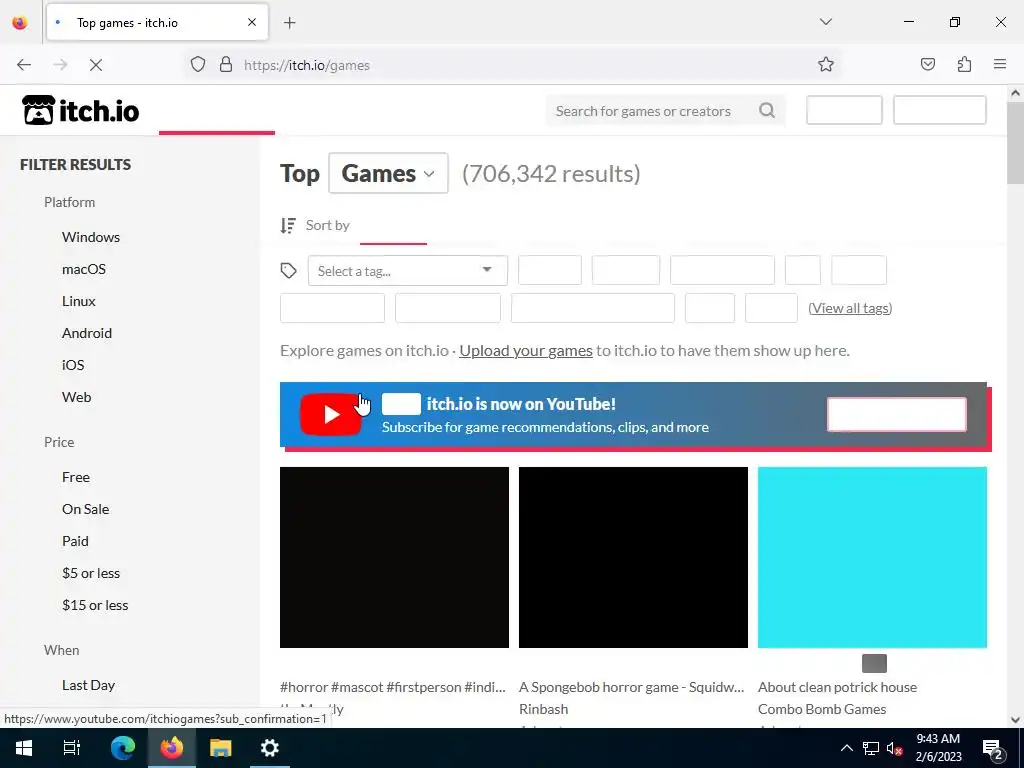Open Task View on the taskbar
1024x768 pixels.
72,748
